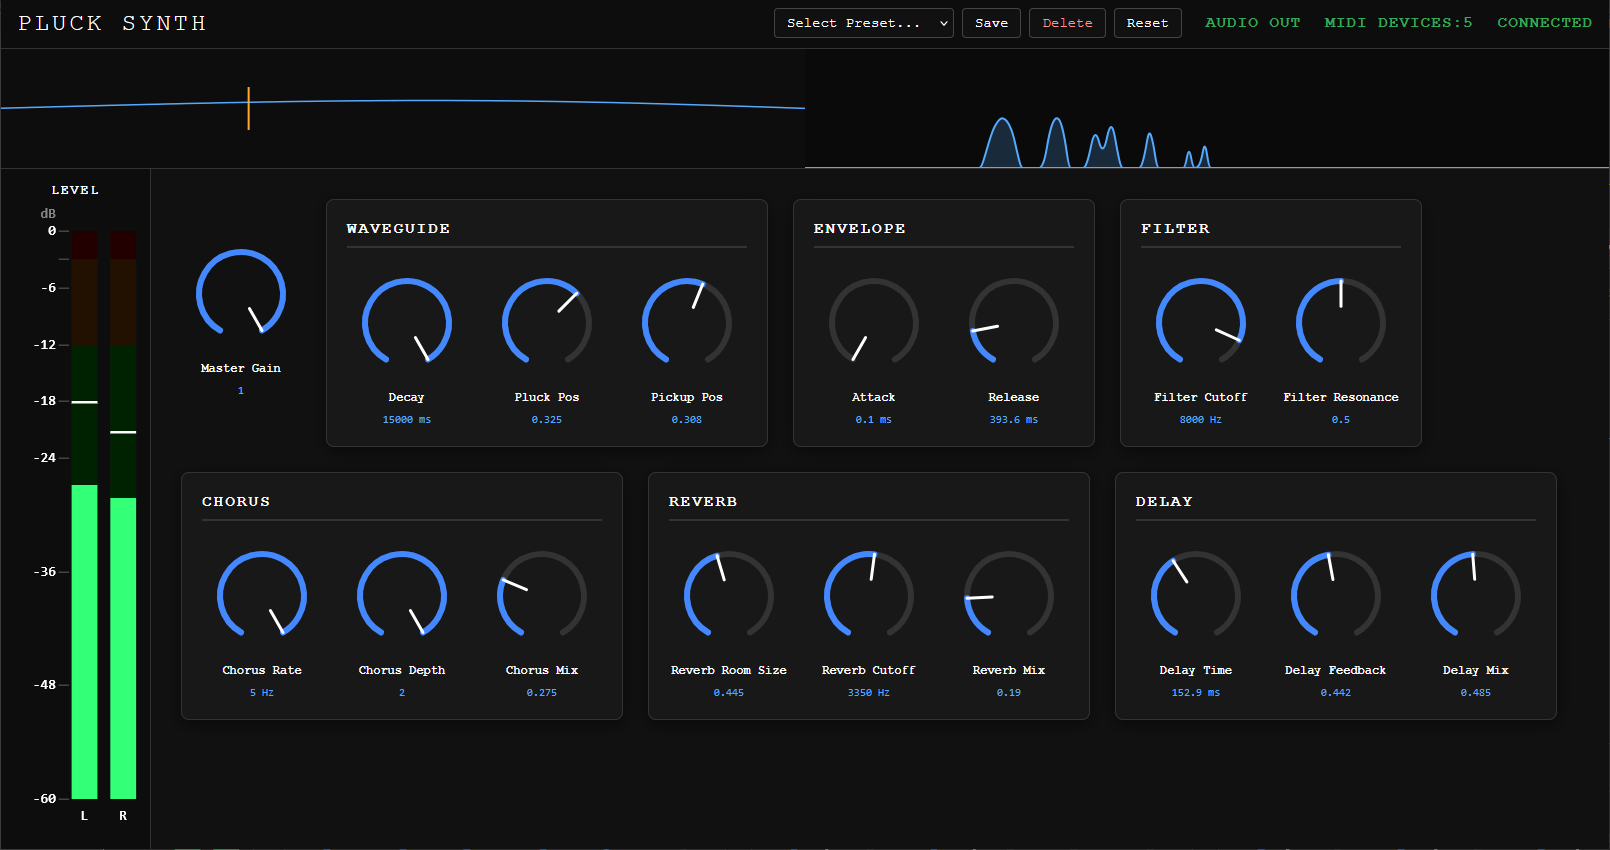Click the Decay value 15000 ms
This screenshot has height=850, width=1610.
click(x=407, y=420)
